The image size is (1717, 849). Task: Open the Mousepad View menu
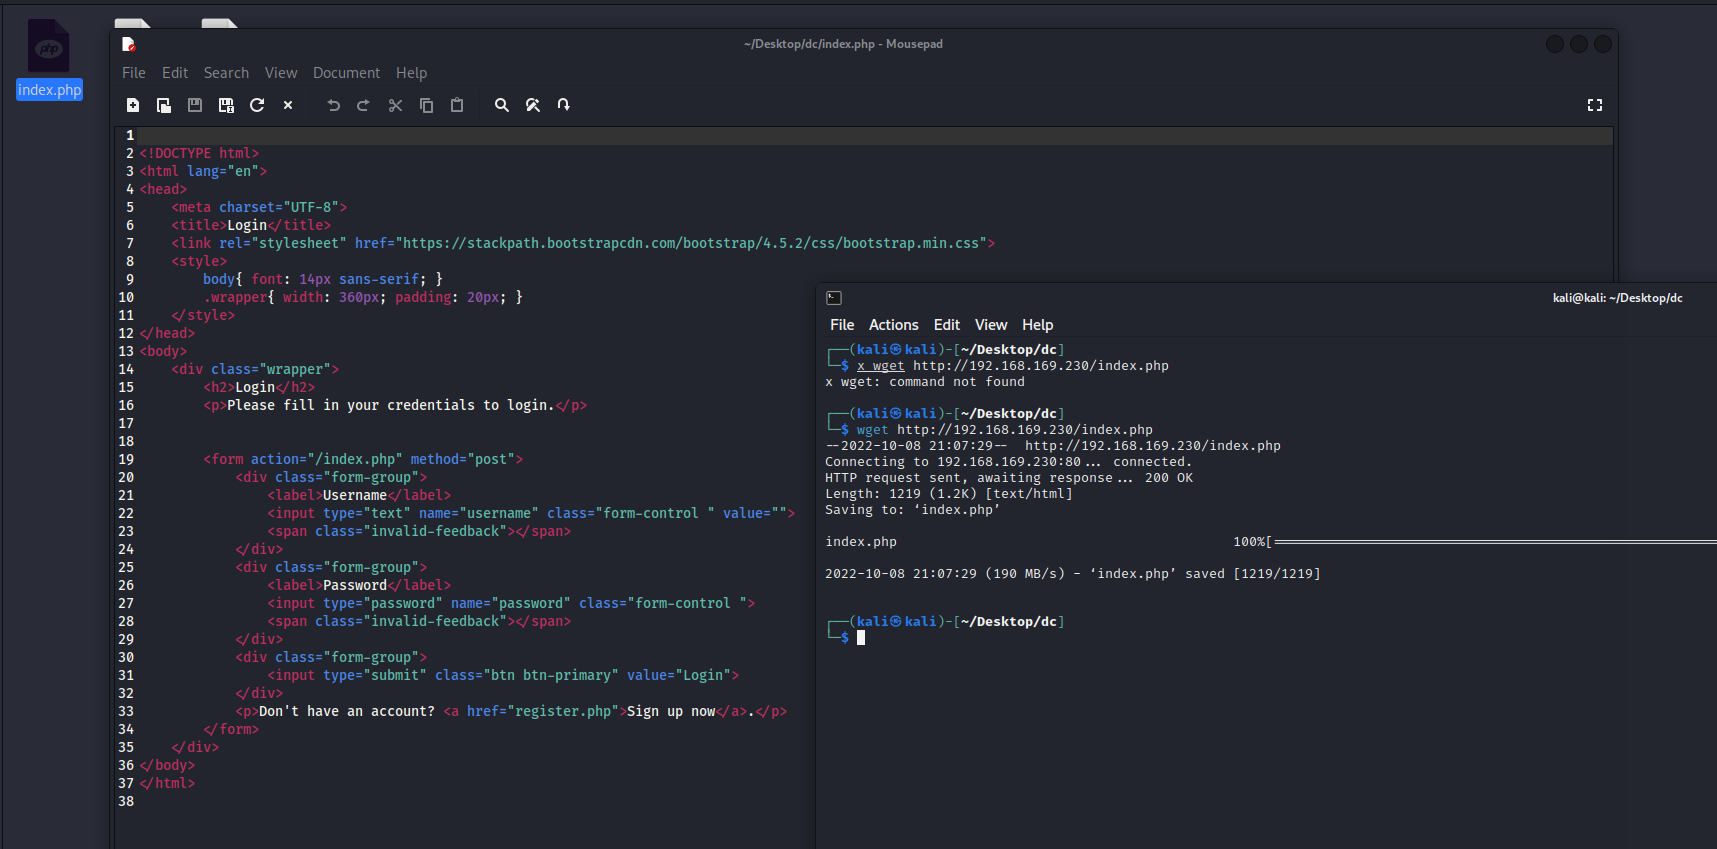pos(281,73)
